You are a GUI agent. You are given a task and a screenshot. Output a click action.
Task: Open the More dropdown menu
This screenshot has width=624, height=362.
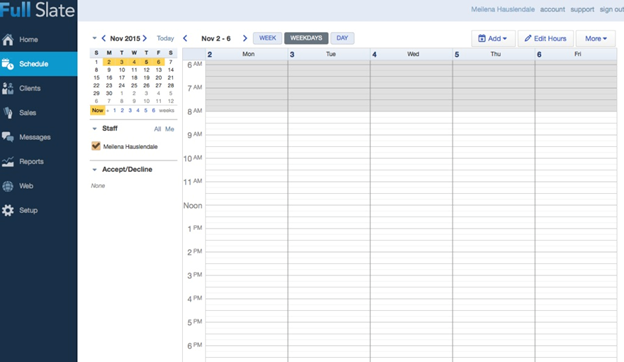[595, 39]
